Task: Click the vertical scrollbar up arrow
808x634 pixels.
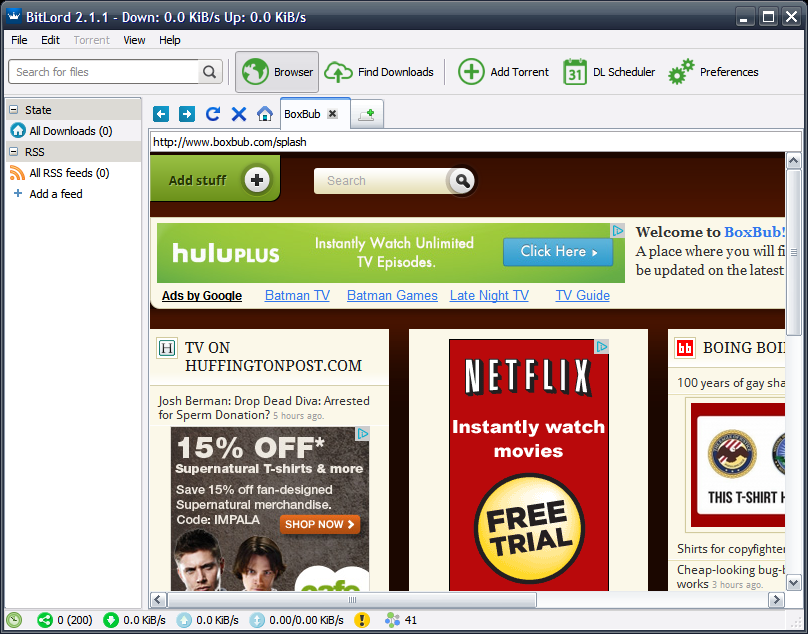Action: point(794,161)
